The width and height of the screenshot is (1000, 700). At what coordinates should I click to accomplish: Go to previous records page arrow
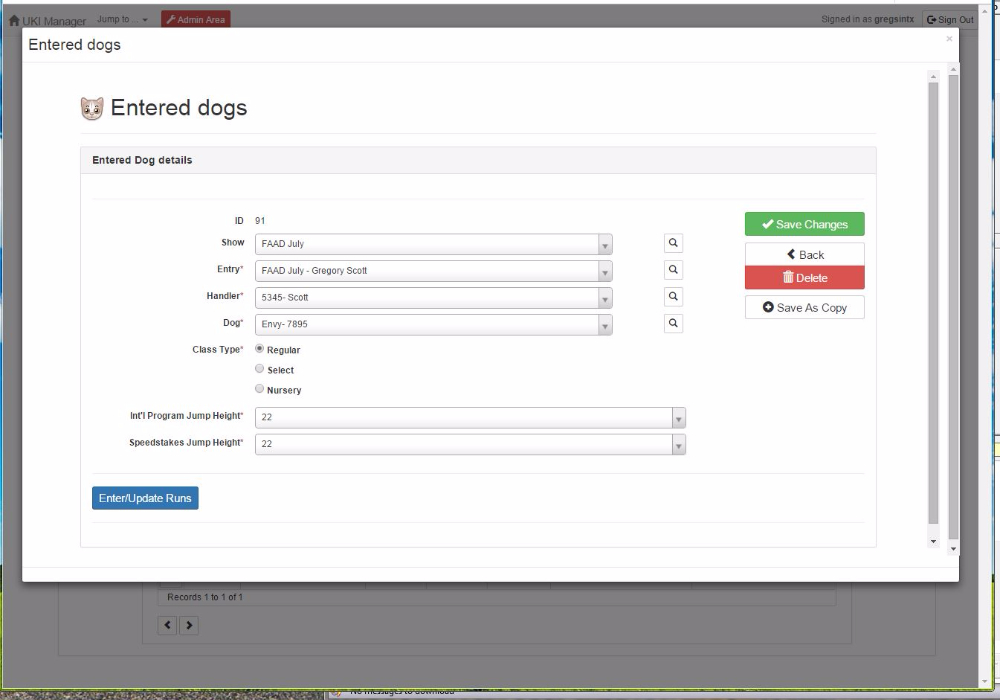point(167,625)
